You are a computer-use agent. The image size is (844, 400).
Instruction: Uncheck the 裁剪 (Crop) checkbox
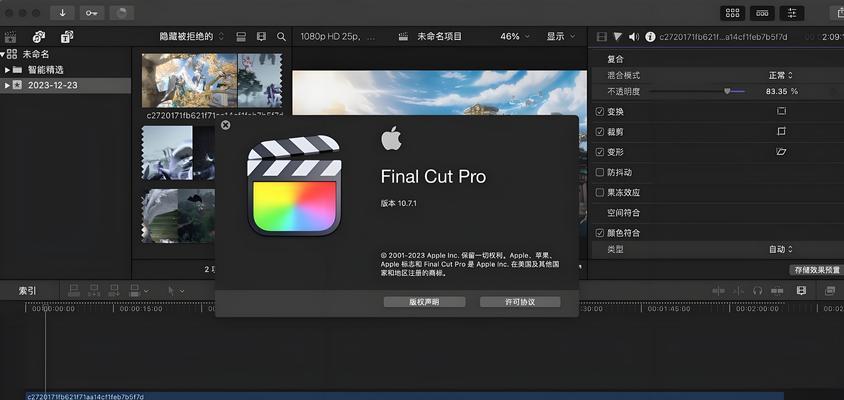pos(600,132)
